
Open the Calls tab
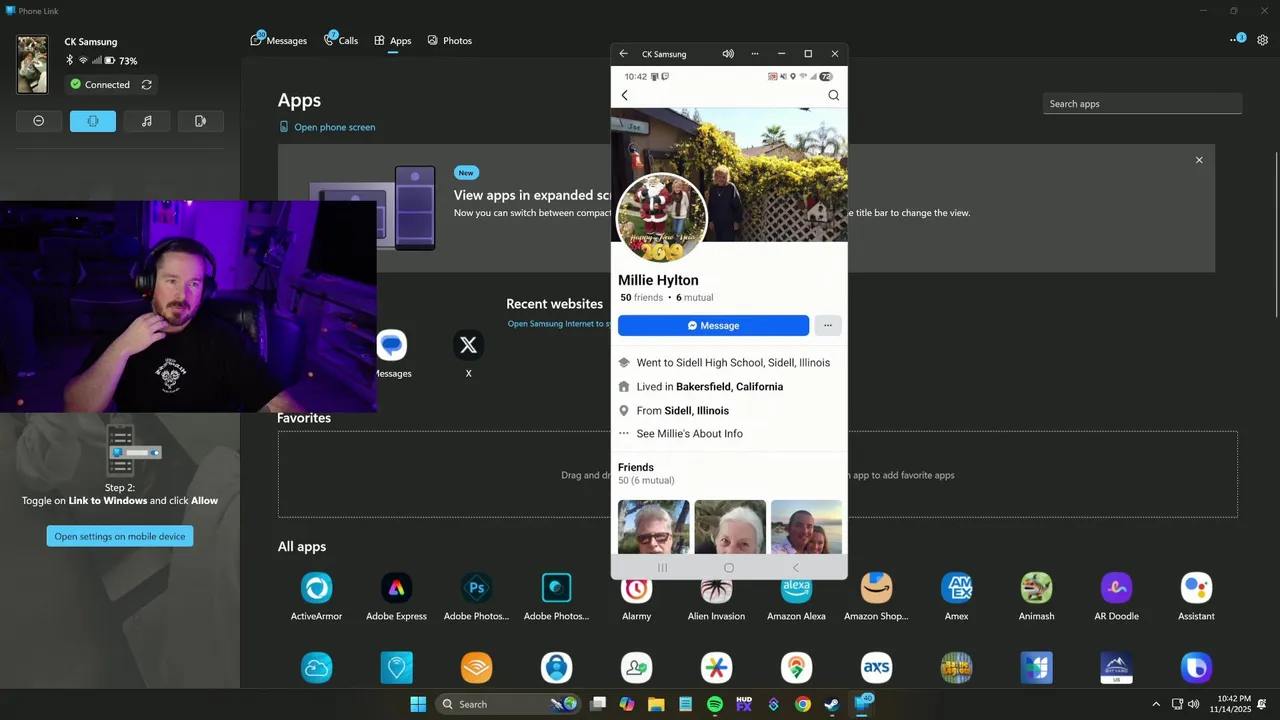tap(341, 41)
